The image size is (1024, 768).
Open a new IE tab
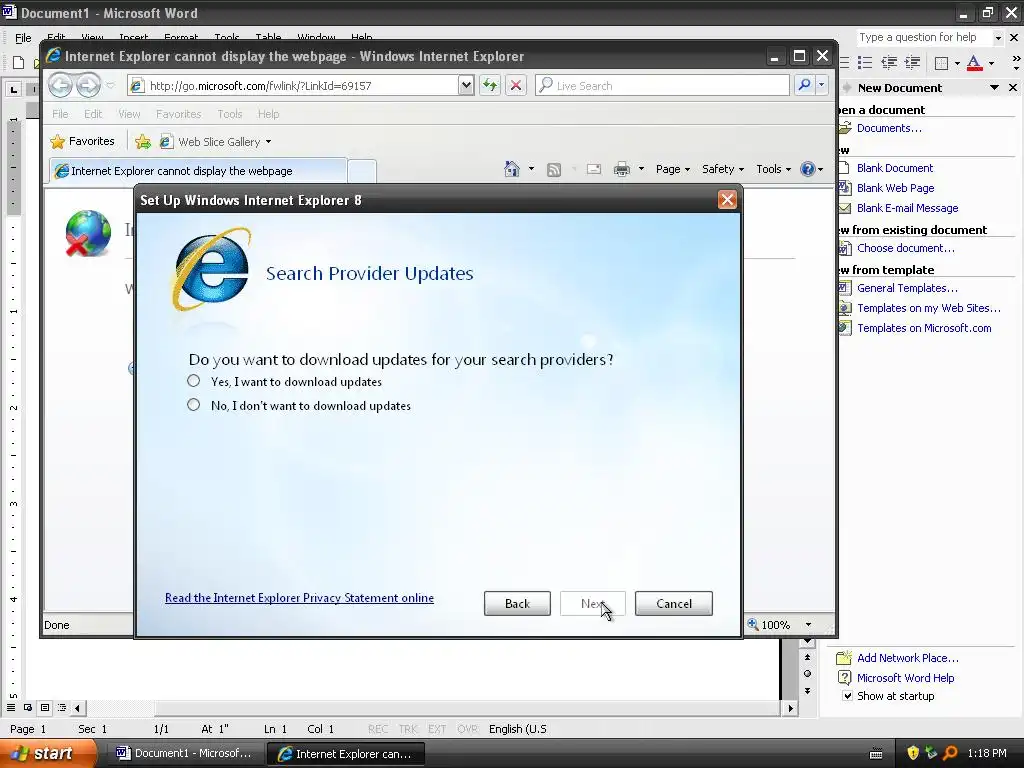361,171
